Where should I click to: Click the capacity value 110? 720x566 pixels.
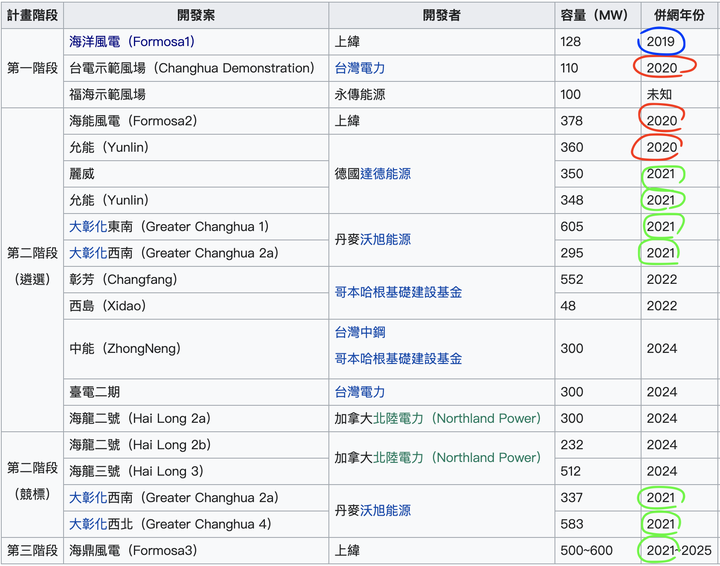[x=569, y=68]
